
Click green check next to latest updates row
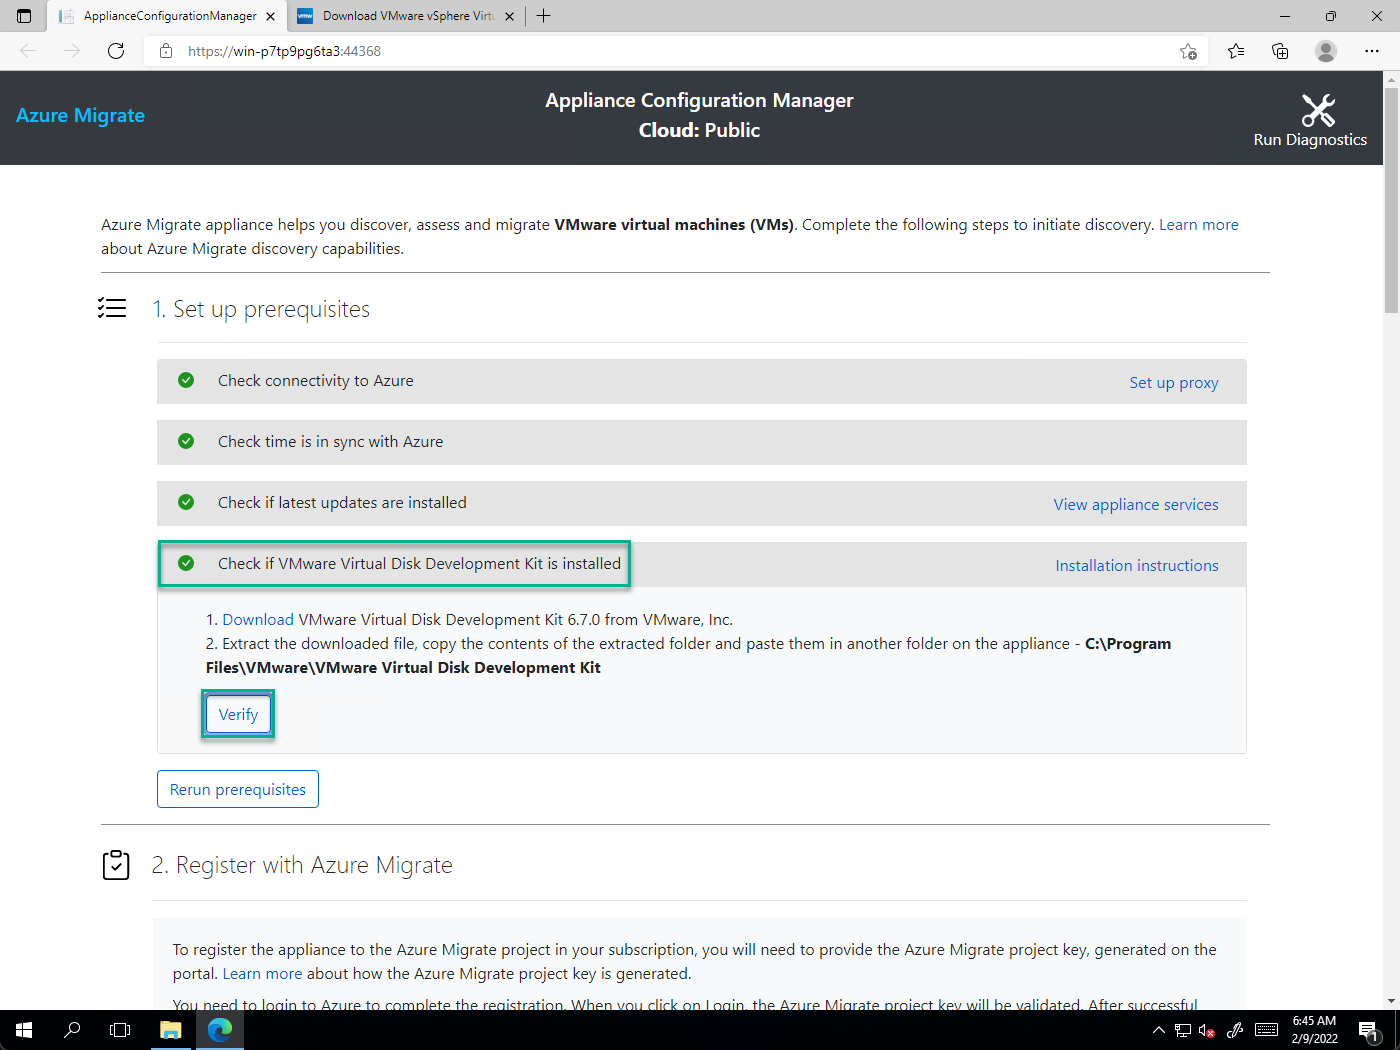[x=186, y=502]
